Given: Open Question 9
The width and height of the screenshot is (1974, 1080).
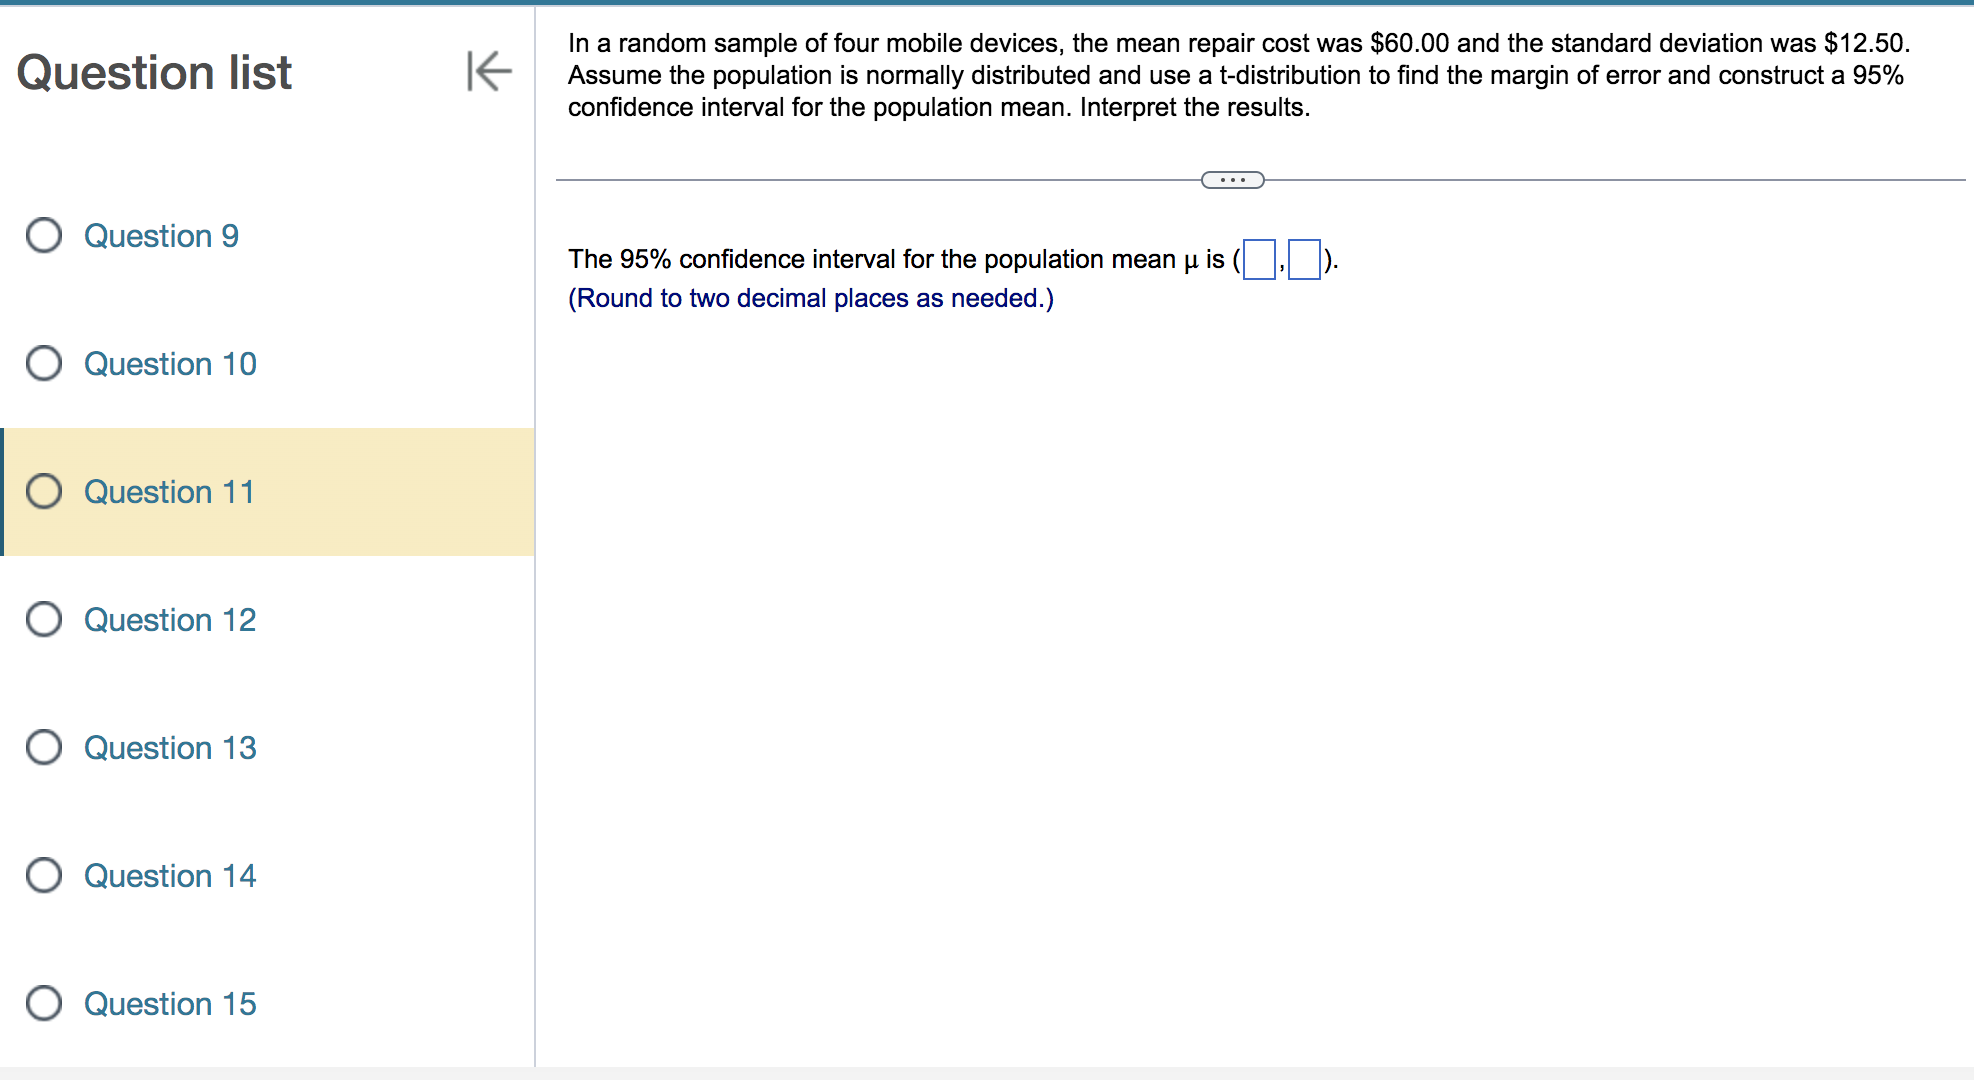Looking at the screenshot, I should point(161,235).
